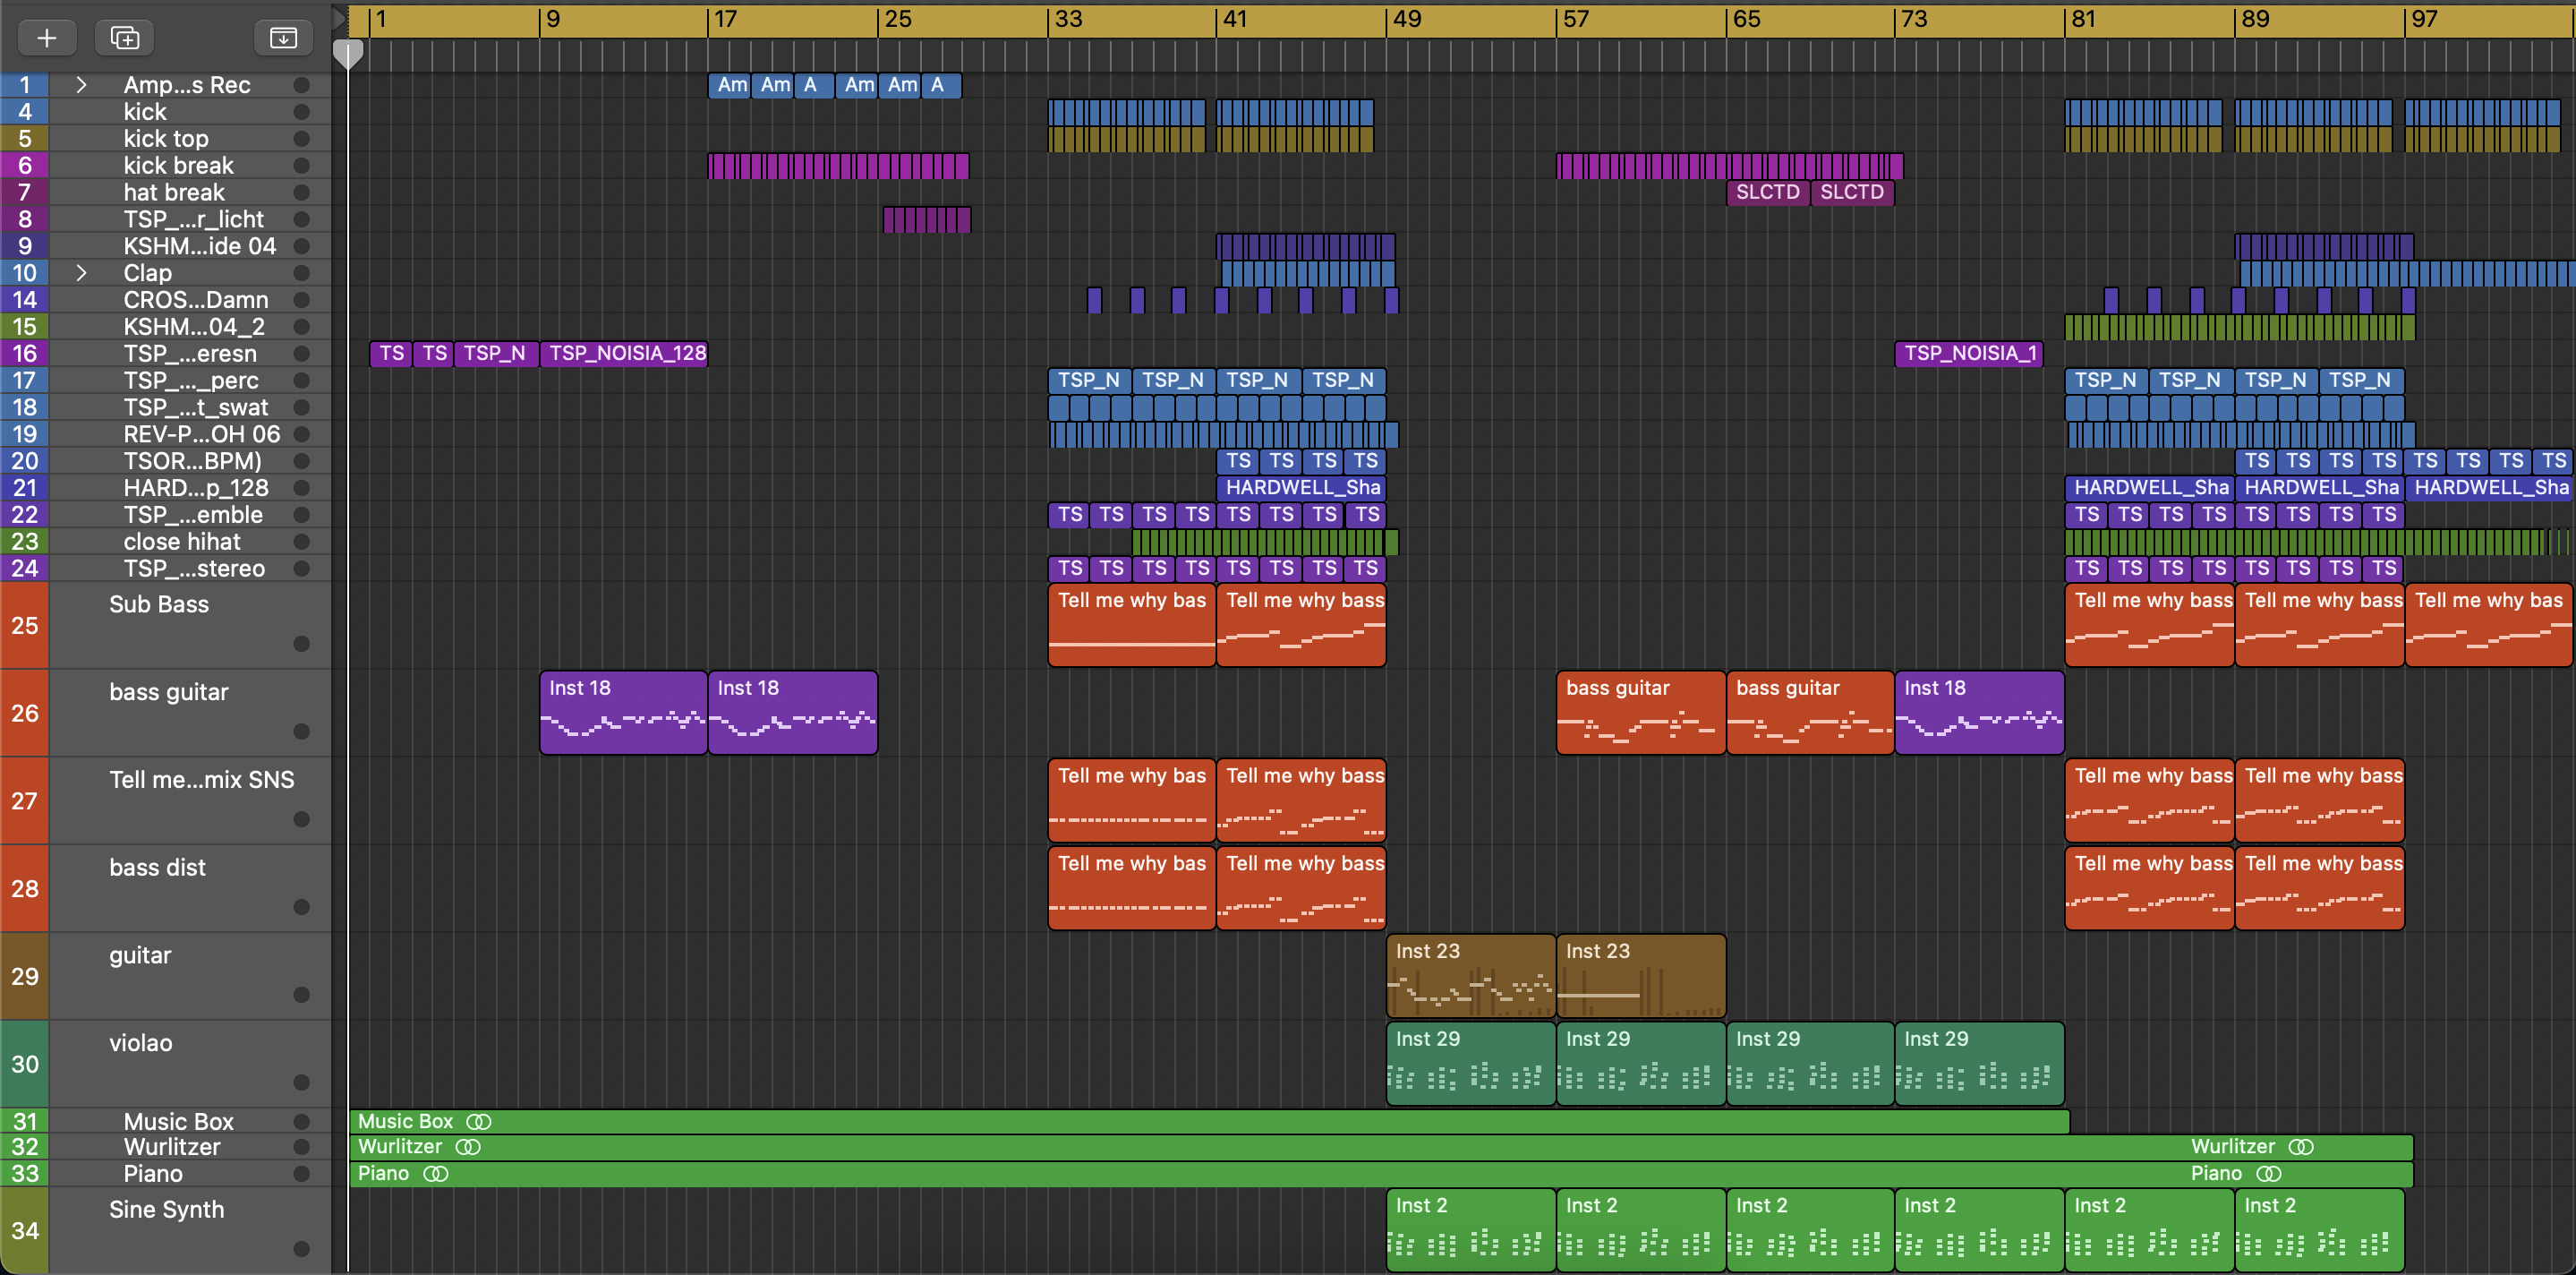
Task: Click loop icon on second Wurlitzer region label
Action: tap(2301, 1147)
